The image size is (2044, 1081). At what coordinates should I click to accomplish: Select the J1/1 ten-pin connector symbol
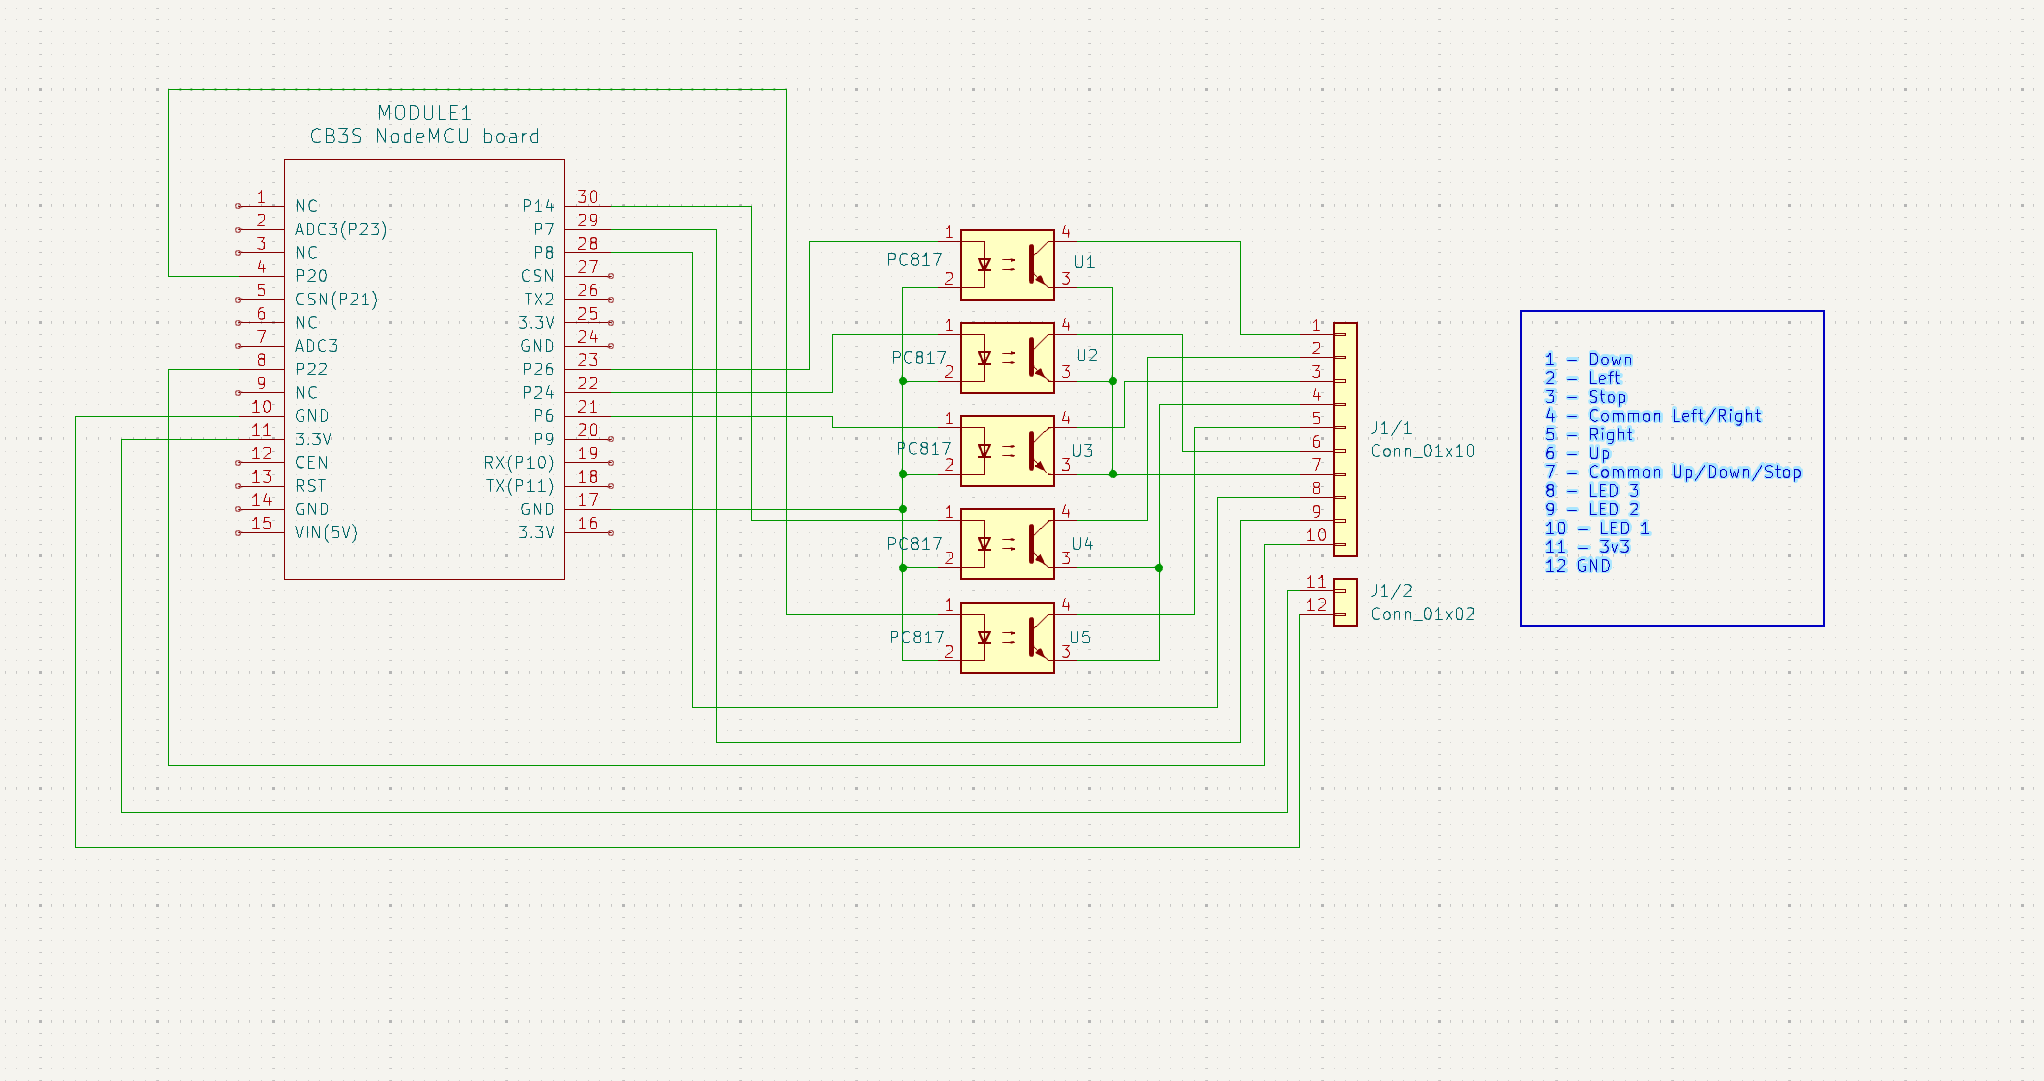click(1345, 439)
